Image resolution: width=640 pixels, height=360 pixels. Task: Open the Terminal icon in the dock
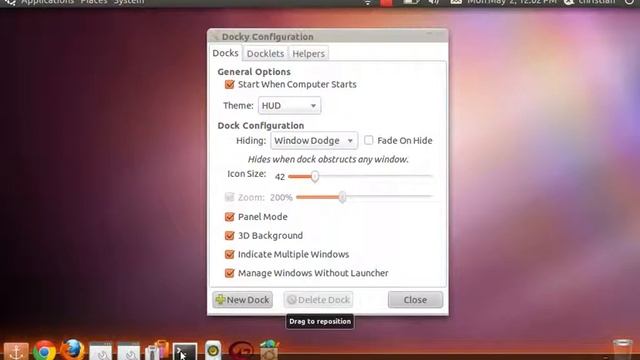click(x=185, y=351)
